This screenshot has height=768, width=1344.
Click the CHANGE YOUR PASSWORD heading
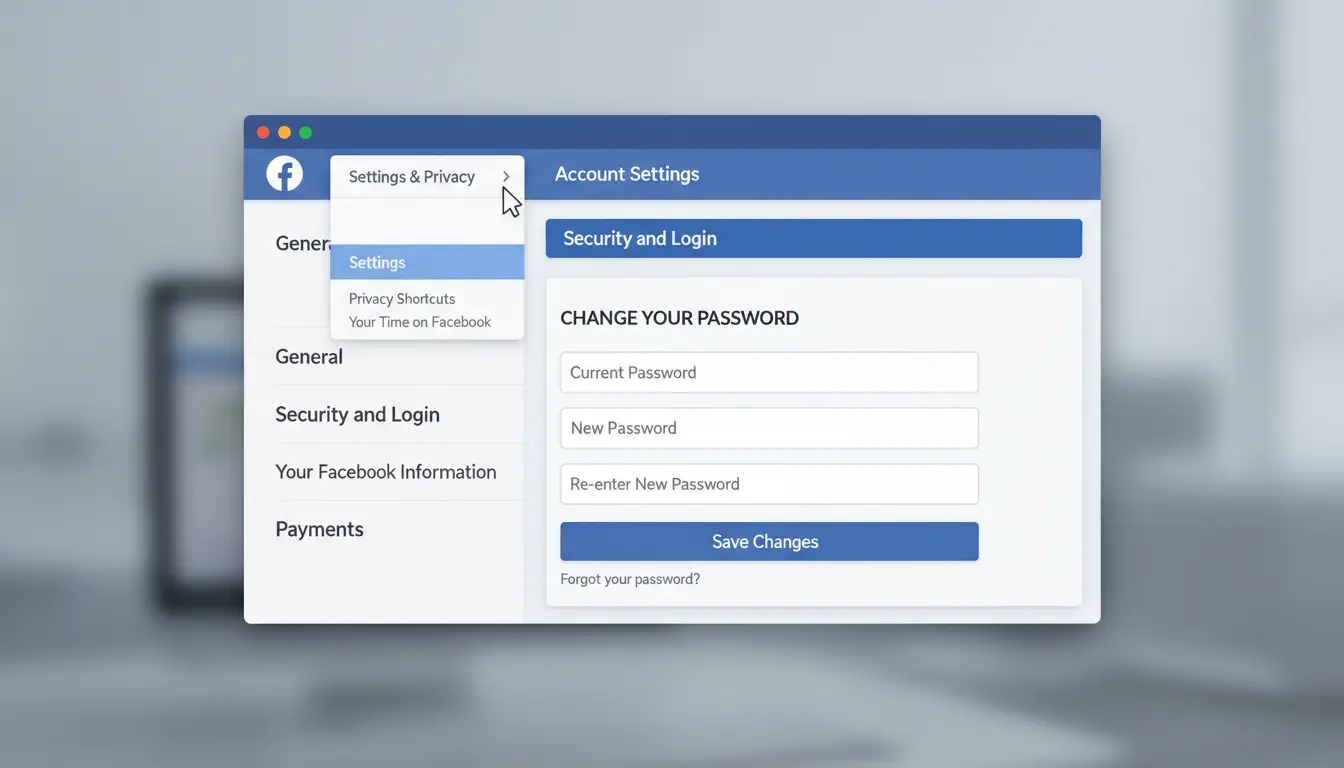pos(679,318)
